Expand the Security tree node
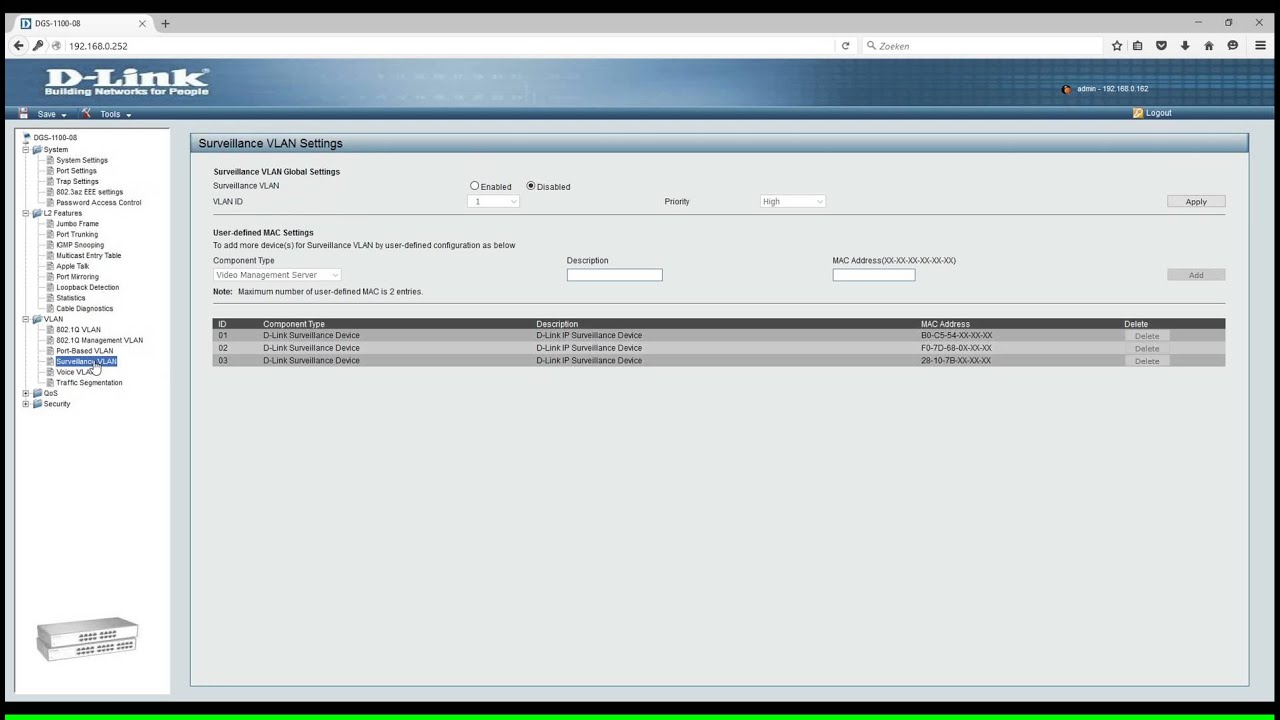 [26, 404]
